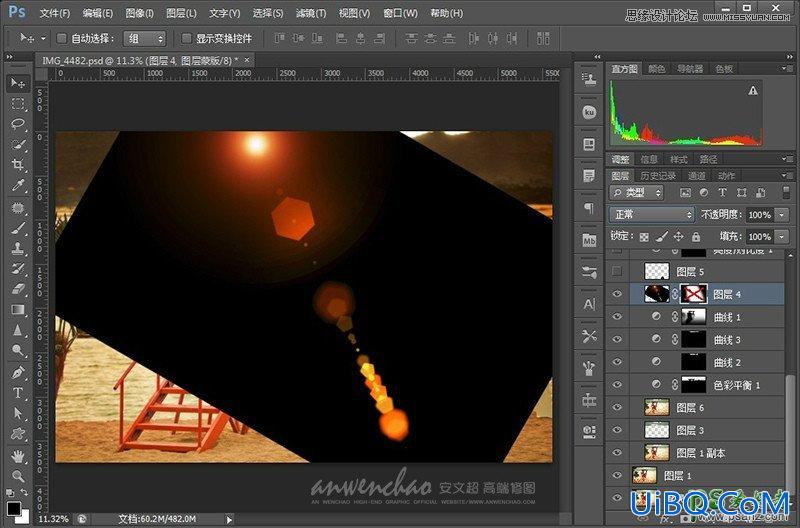The width and height of the screenshot is (800, 528).
Task: Click the foreground color swatch
Action: [14, 509]
